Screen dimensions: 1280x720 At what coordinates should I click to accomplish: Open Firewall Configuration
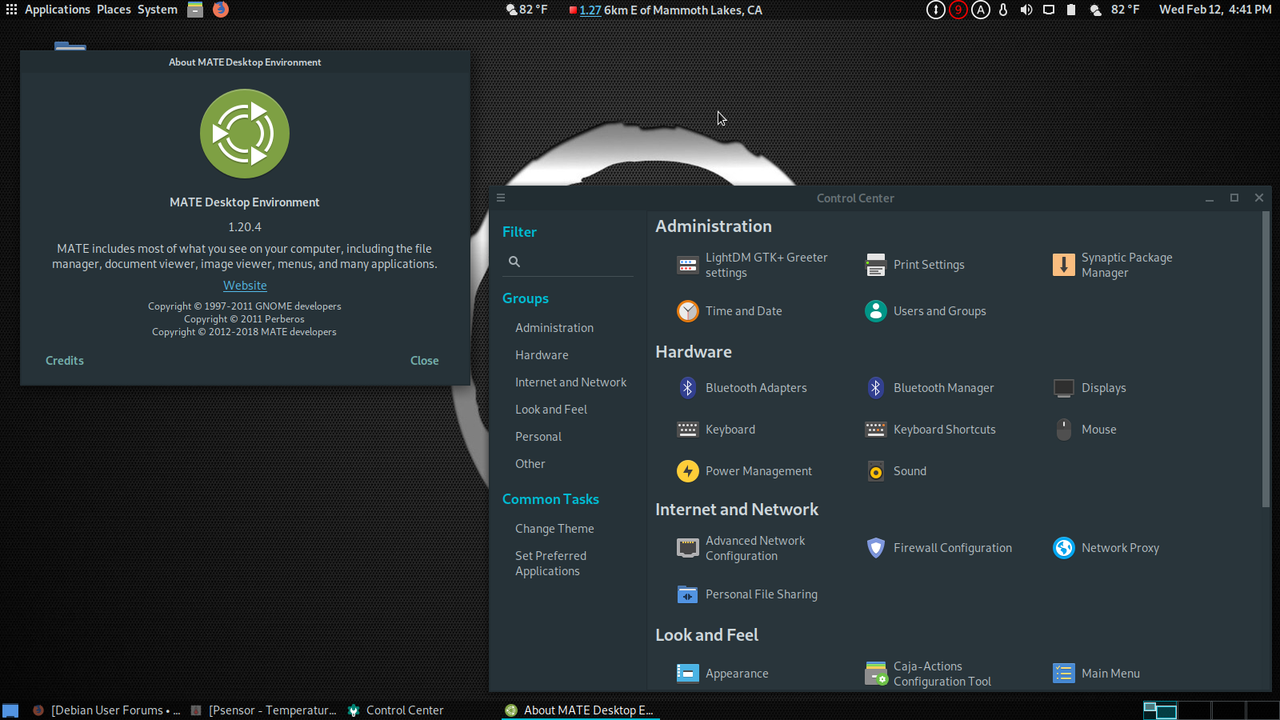pos(938,548)
